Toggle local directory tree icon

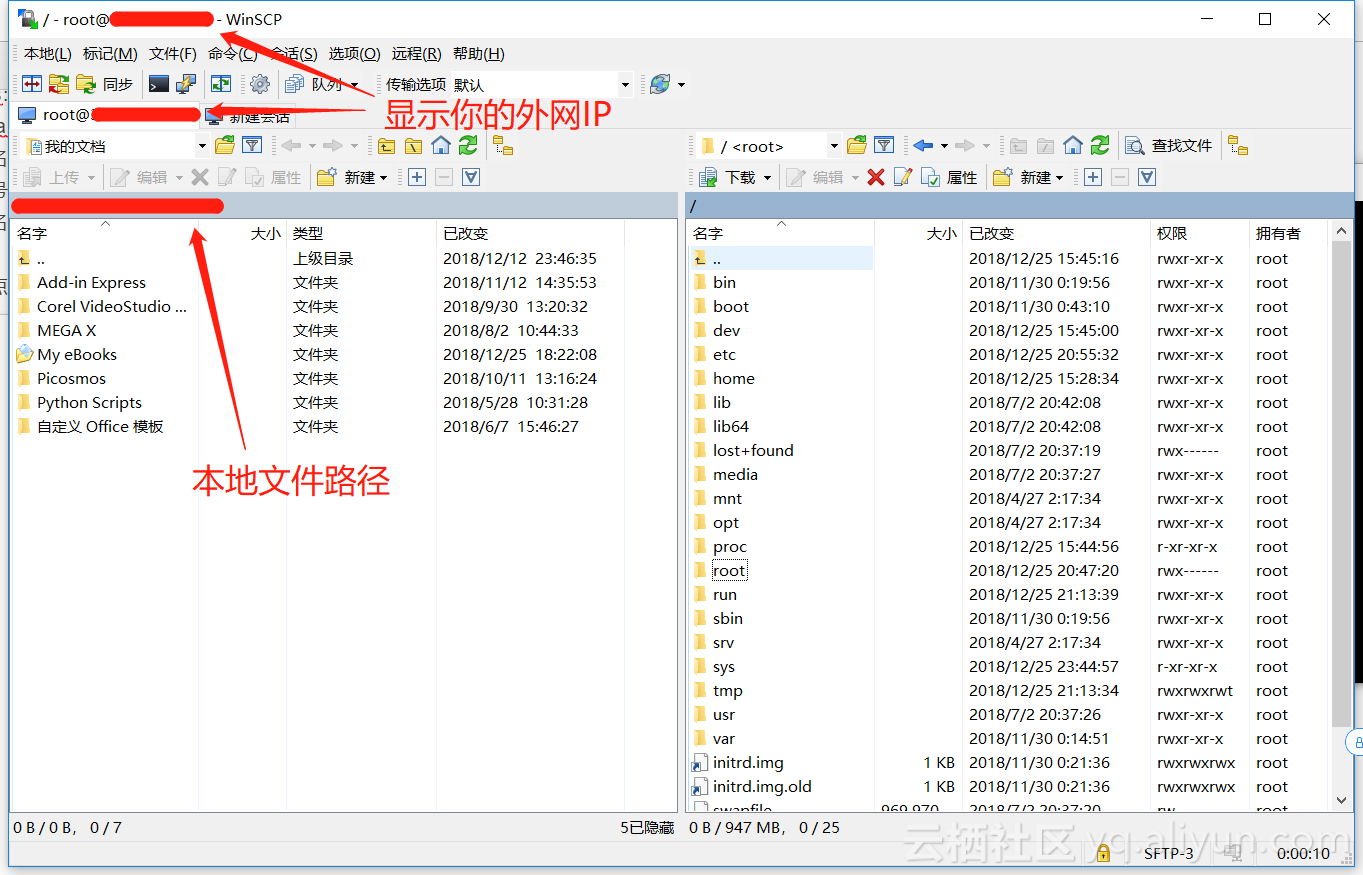[x=503, y=146]
